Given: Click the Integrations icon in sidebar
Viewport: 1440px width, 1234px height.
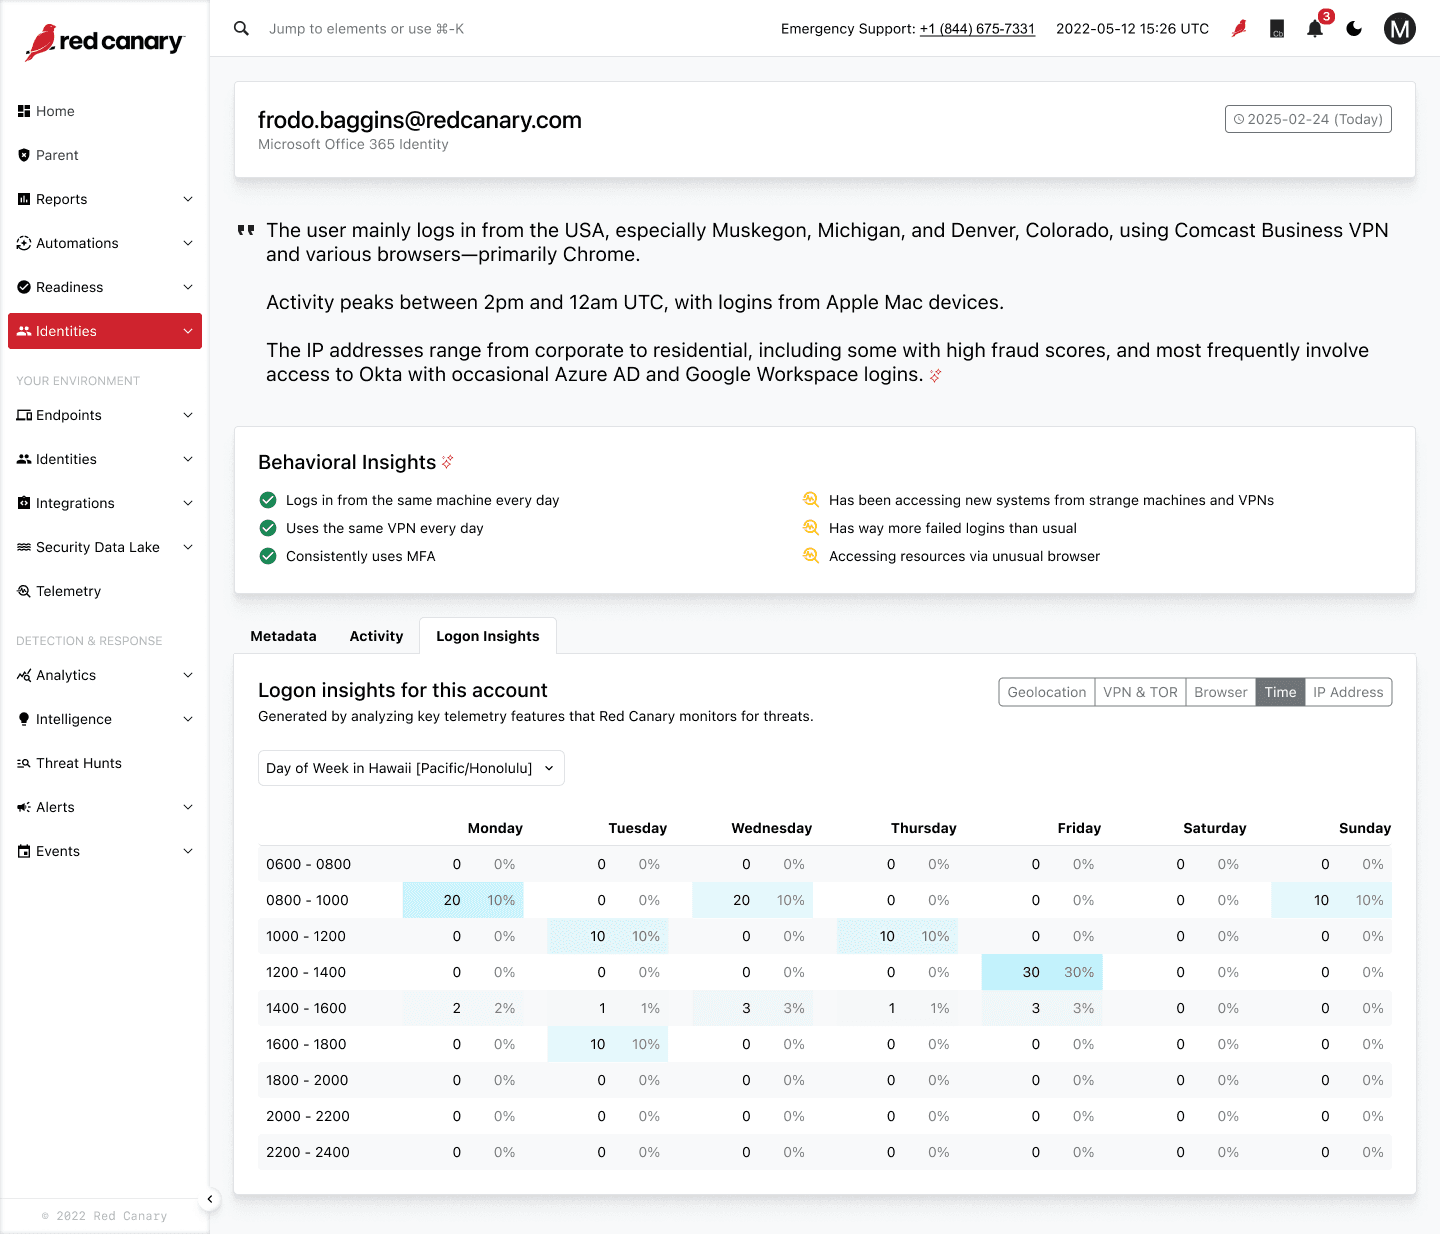Looking at the screenshot, I should click(24, 503).
